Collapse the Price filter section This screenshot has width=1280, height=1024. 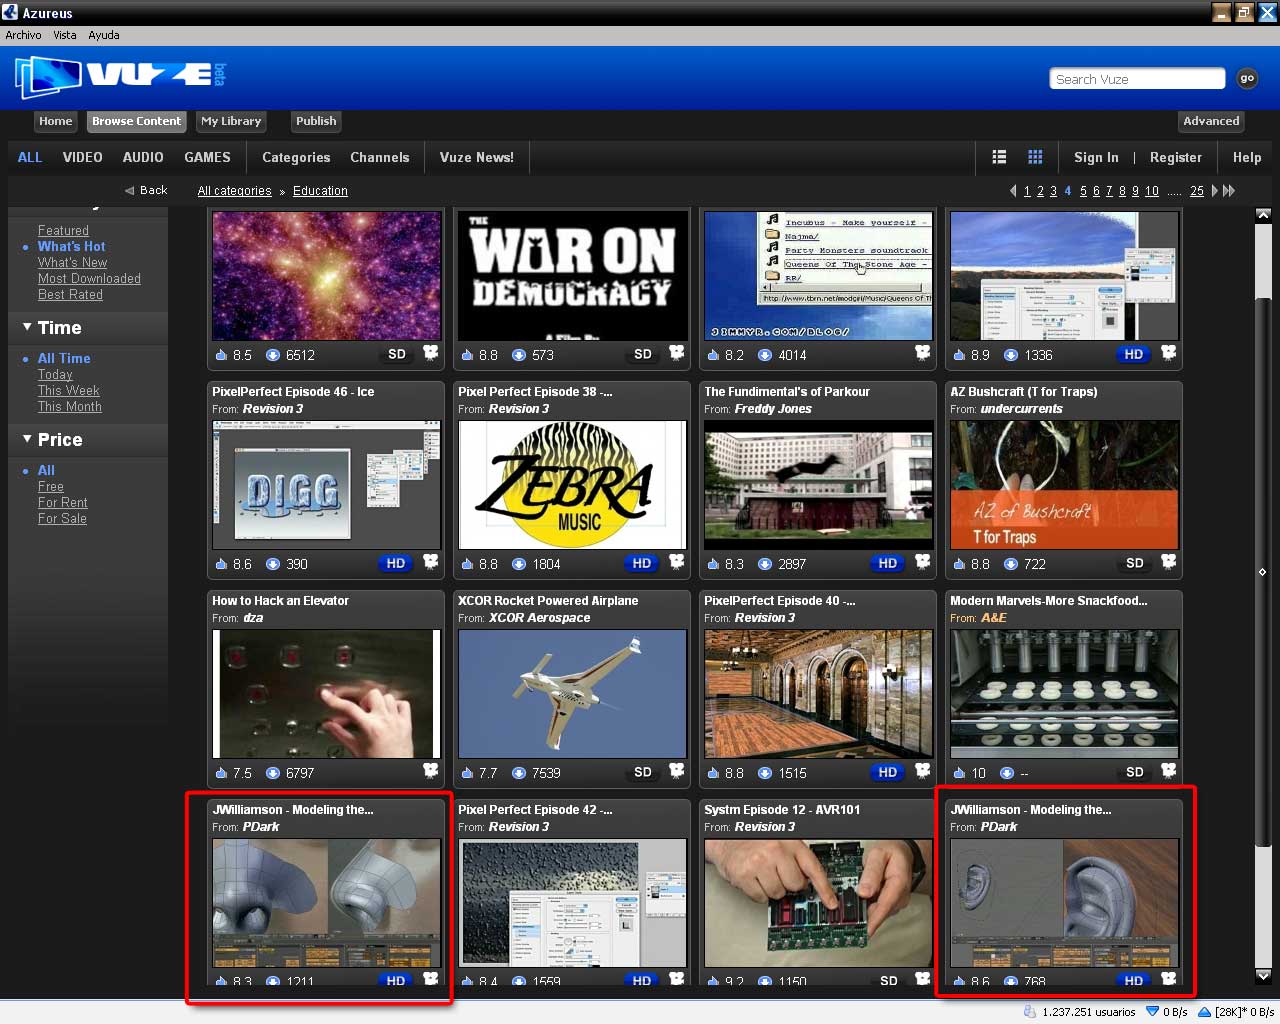[27, 439]
